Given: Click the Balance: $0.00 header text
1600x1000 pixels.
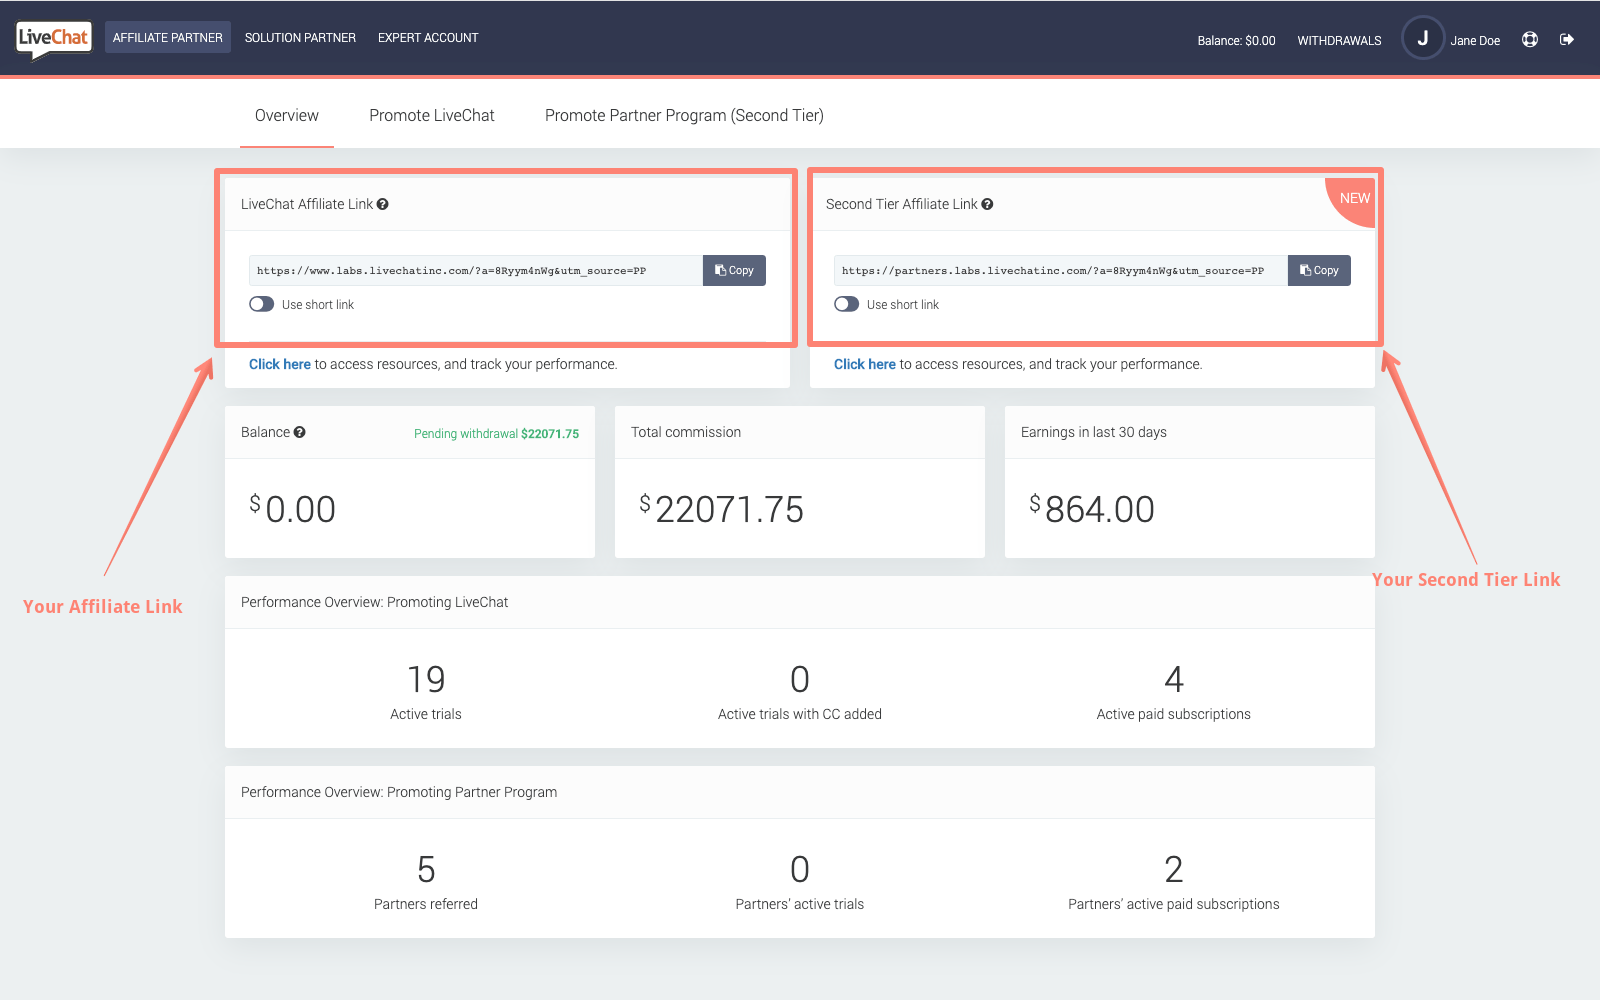Looking at the screenshot, I should [1236, 41].
